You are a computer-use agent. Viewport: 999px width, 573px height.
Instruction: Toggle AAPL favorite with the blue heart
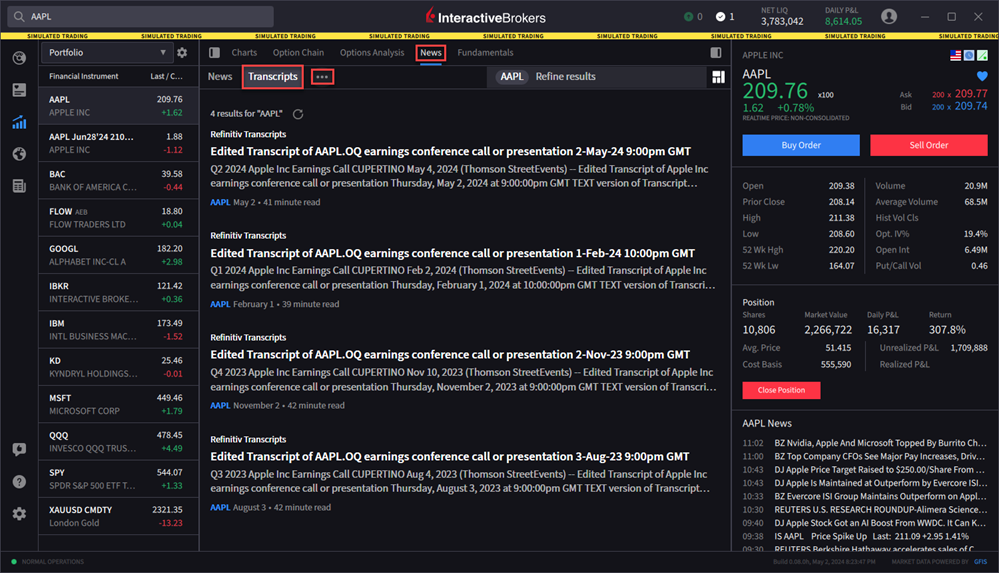point(981,76)
